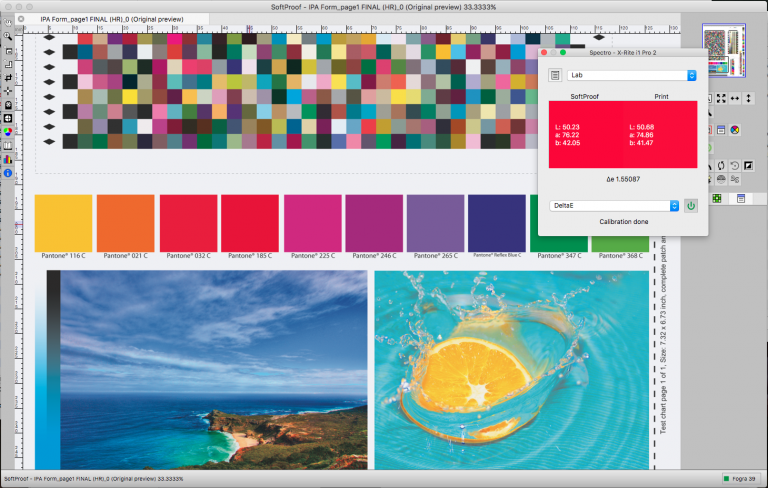The height and width of the screenshot is (488, 768).
Task: Click the Pantone 347 C label
Action: 559,256
